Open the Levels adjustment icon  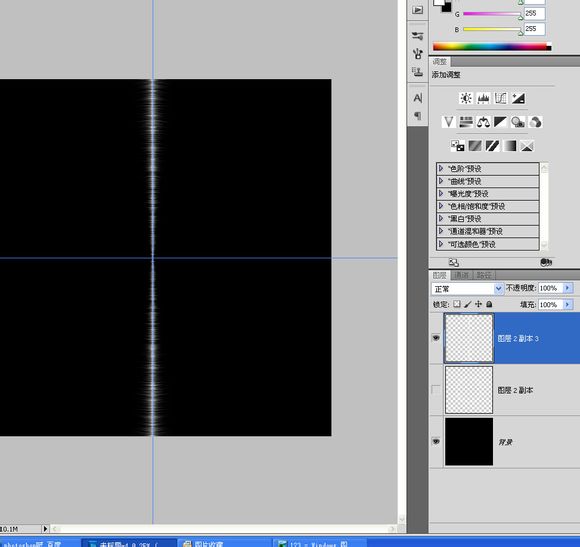(483, 98)
